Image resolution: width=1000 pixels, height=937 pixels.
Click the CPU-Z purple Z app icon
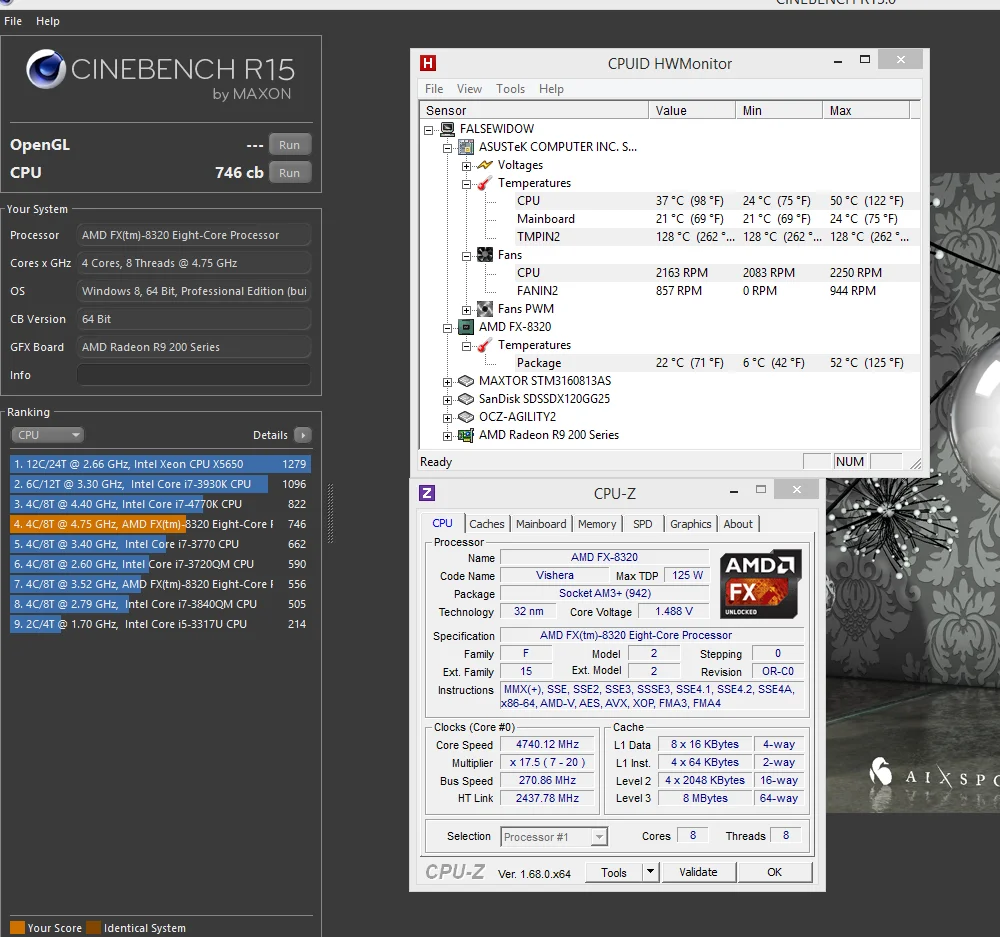[427, 493]
